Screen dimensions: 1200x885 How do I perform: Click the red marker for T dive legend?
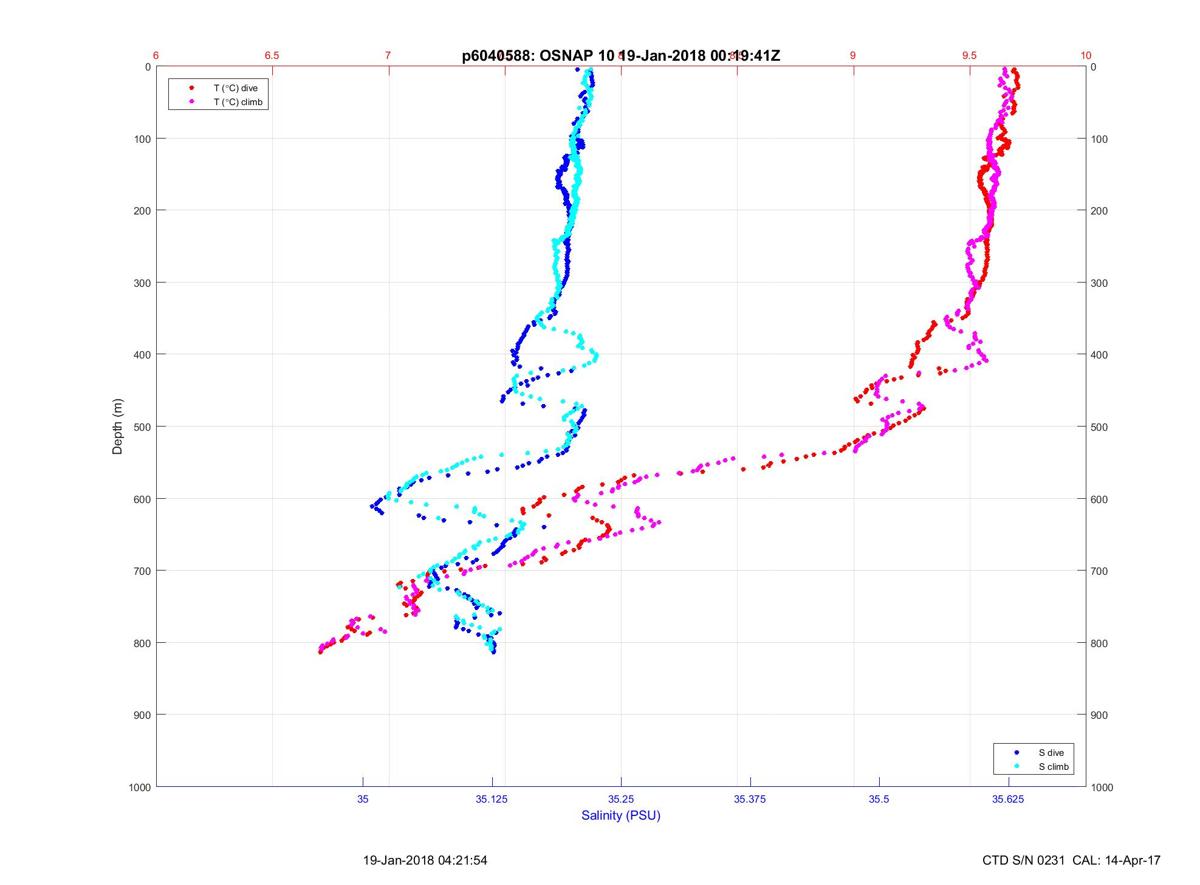pos(191,88)
